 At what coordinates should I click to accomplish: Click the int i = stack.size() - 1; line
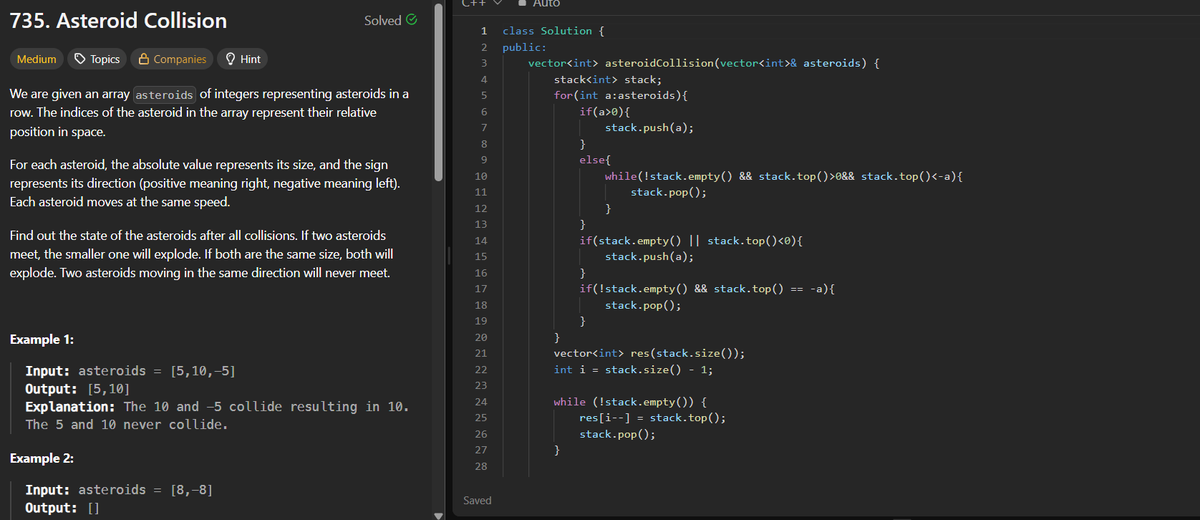pyautogui.click(x=634, y=369)
